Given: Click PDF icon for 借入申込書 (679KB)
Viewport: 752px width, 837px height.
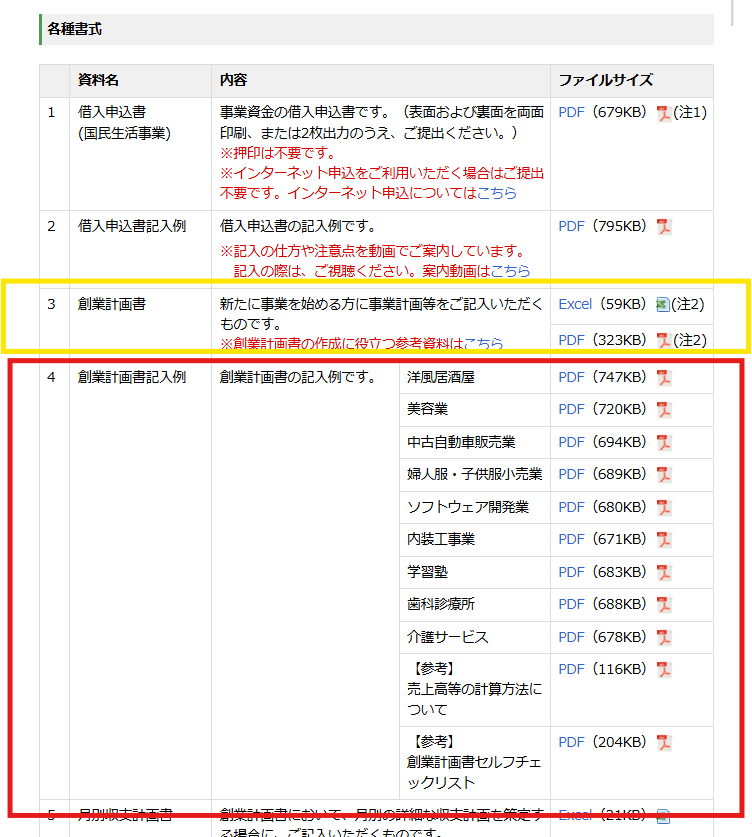Looking at the screenshot, I should (x=663, y=113).
